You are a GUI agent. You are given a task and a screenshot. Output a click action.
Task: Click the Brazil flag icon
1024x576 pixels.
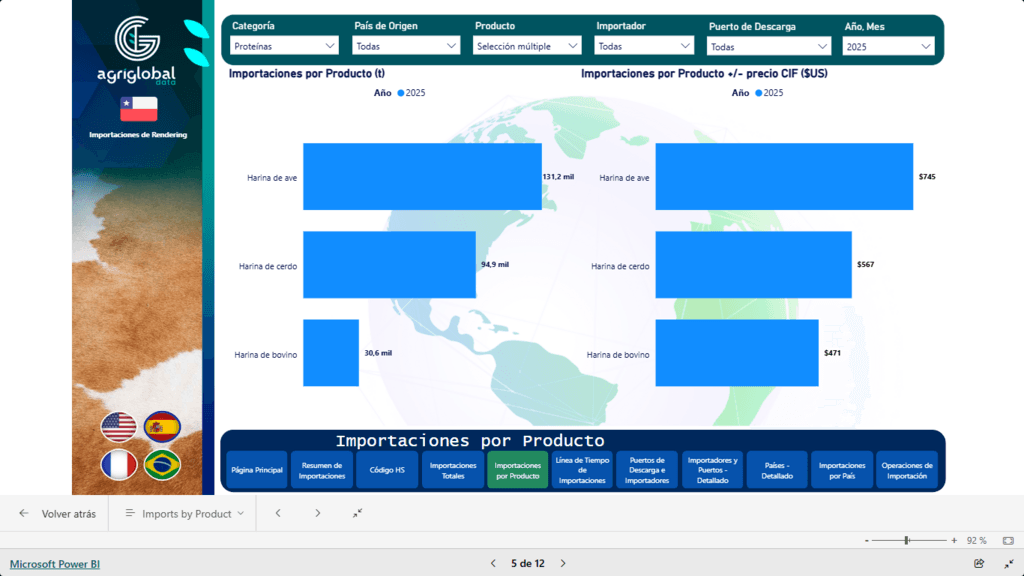pos(162,465)
